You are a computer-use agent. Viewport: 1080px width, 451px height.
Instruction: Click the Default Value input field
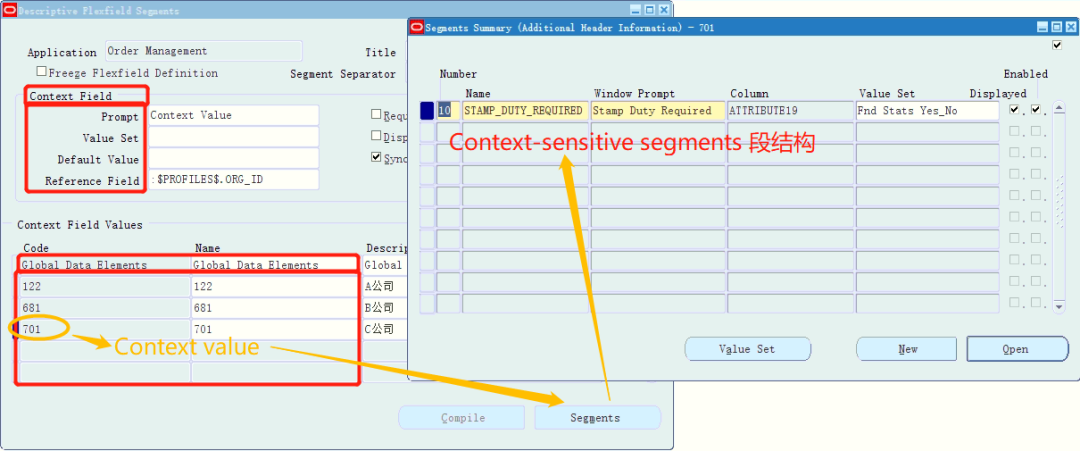pos(233,158)
